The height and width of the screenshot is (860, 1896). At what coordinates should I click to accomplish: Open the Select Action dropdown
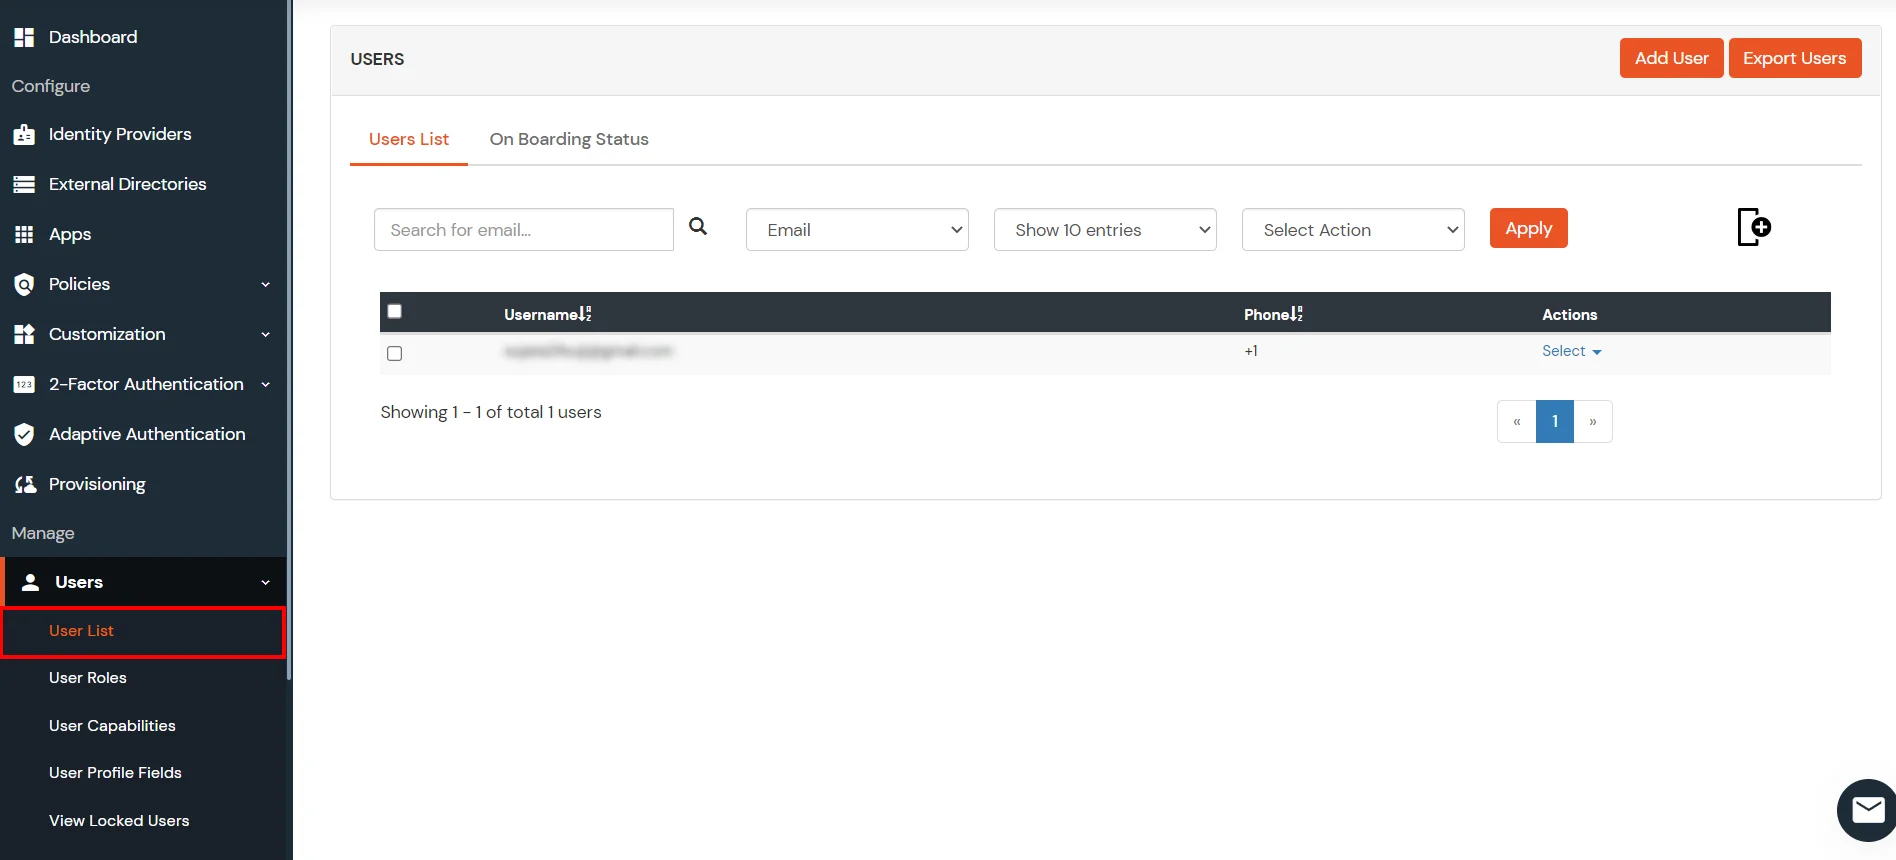pos(1353,229)
